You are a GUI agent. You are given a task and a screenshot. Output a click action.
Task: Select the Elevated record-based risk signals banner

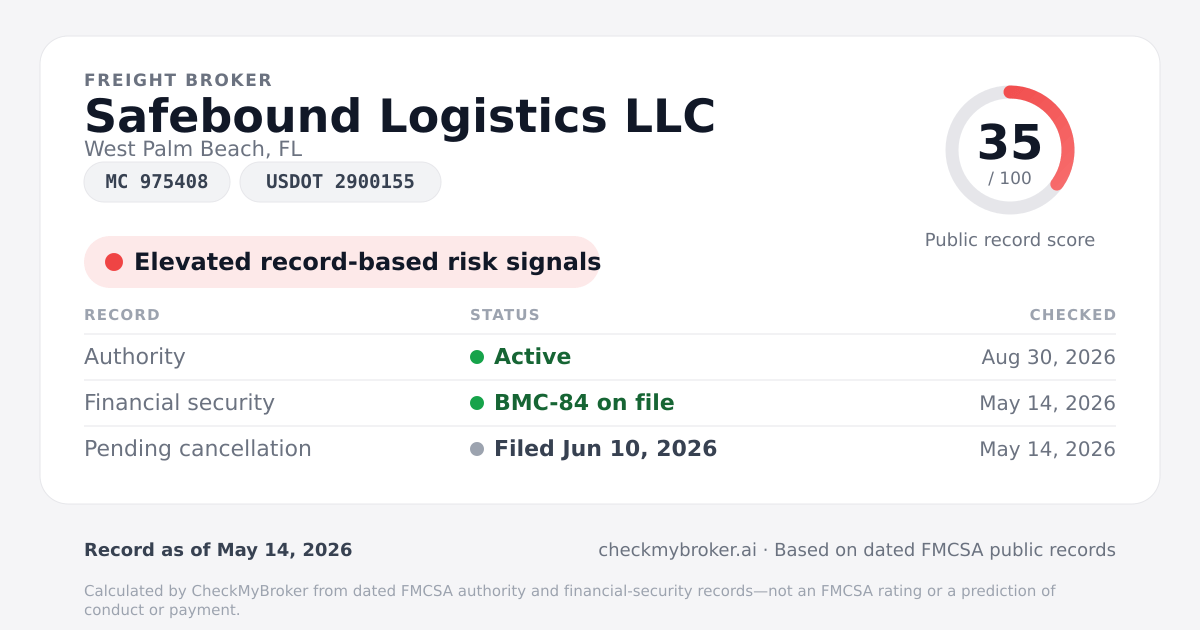coord(342,262)
